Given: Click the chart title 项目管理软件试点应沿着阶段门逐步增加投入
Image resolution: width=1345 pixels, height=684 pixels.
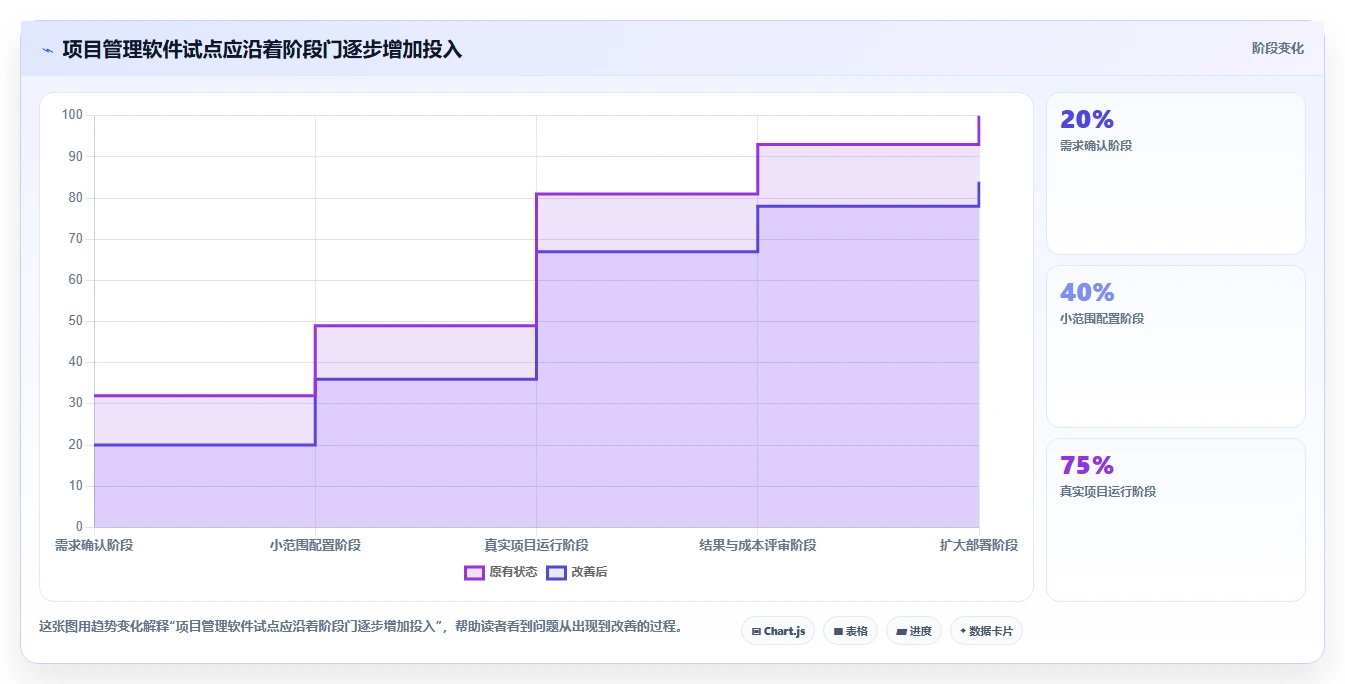Looking at the screenshot, I should pos(262,49).
